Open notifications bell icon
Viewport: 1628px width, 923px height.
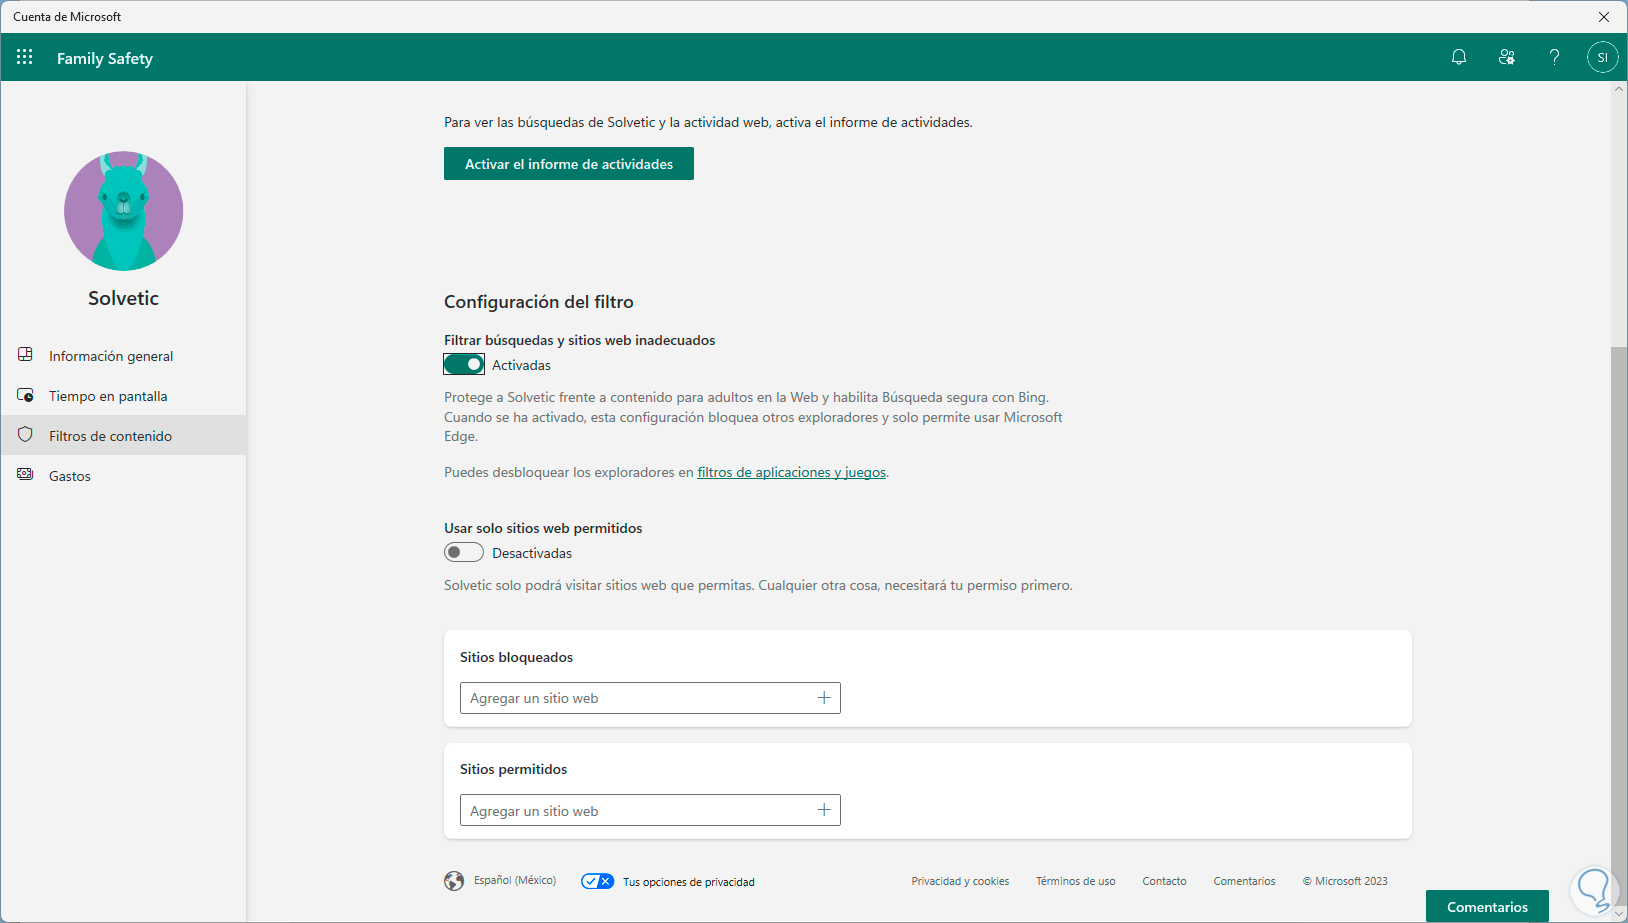[1459, 57]
